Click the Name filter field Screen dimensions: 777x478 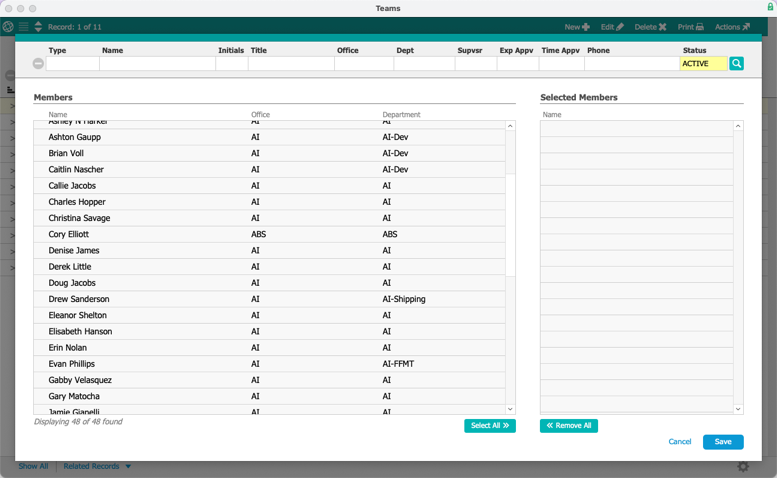[157, 63]
